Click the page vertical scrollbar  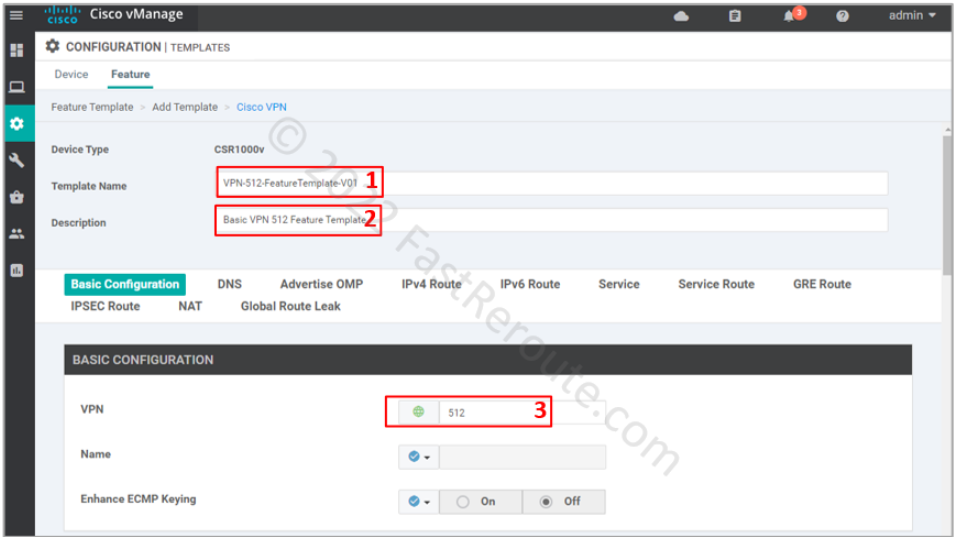pyautogui.click(x=947, y=206)
